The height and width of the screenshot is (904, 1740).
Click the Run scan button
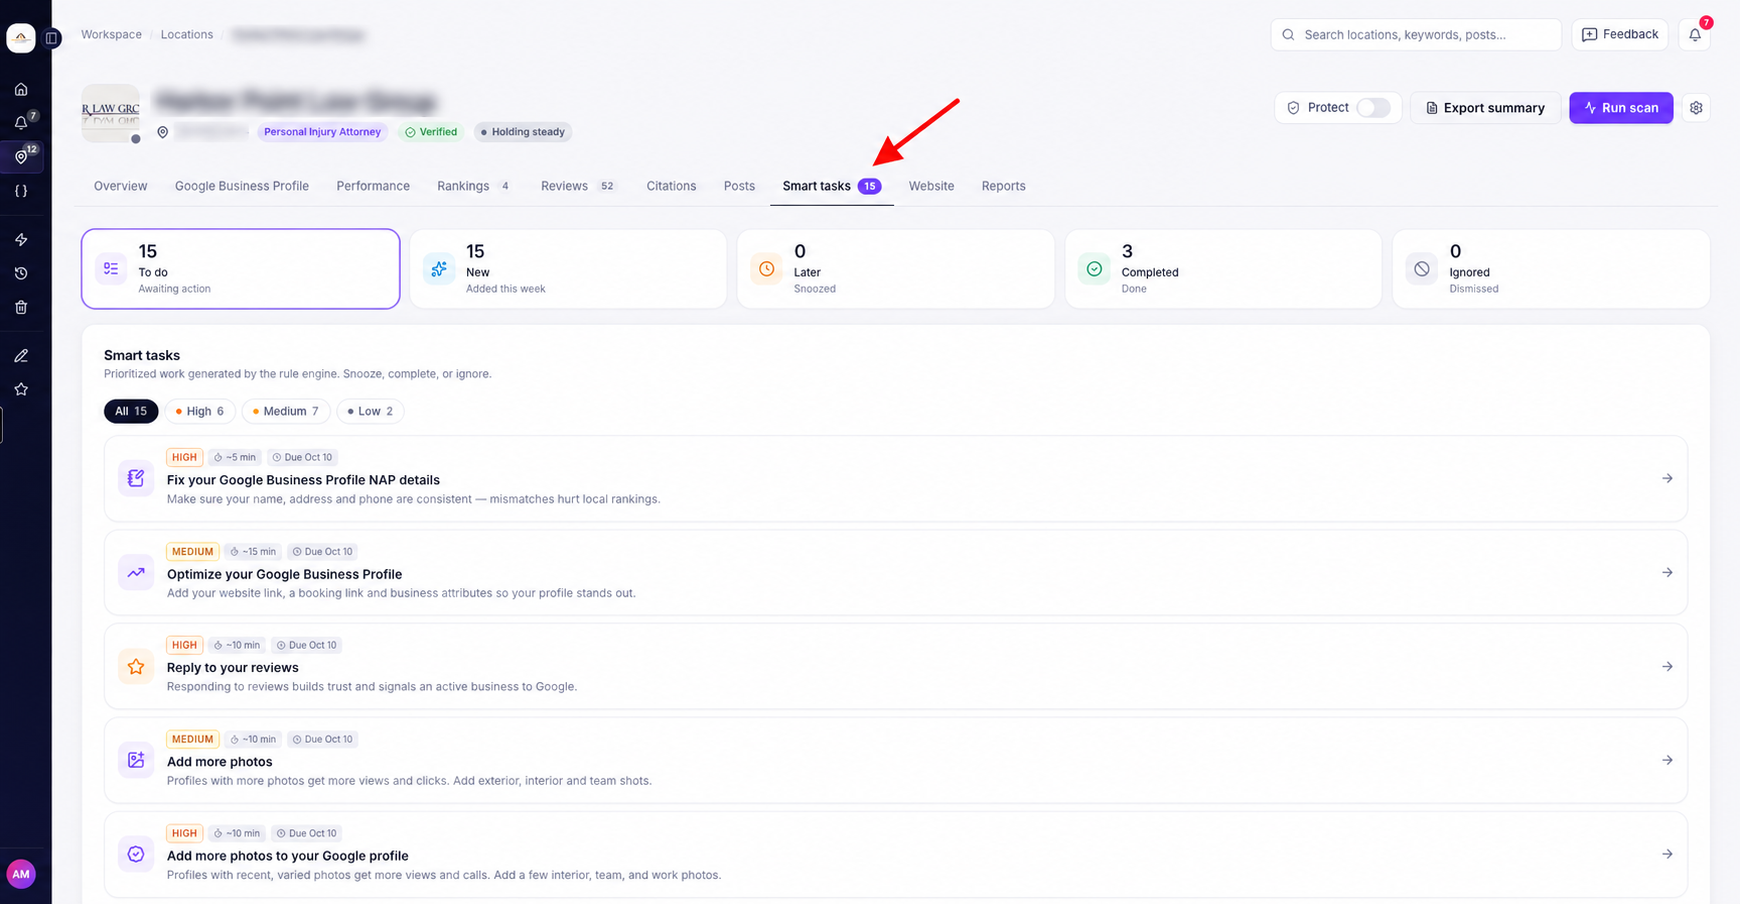coord(1621,107)
